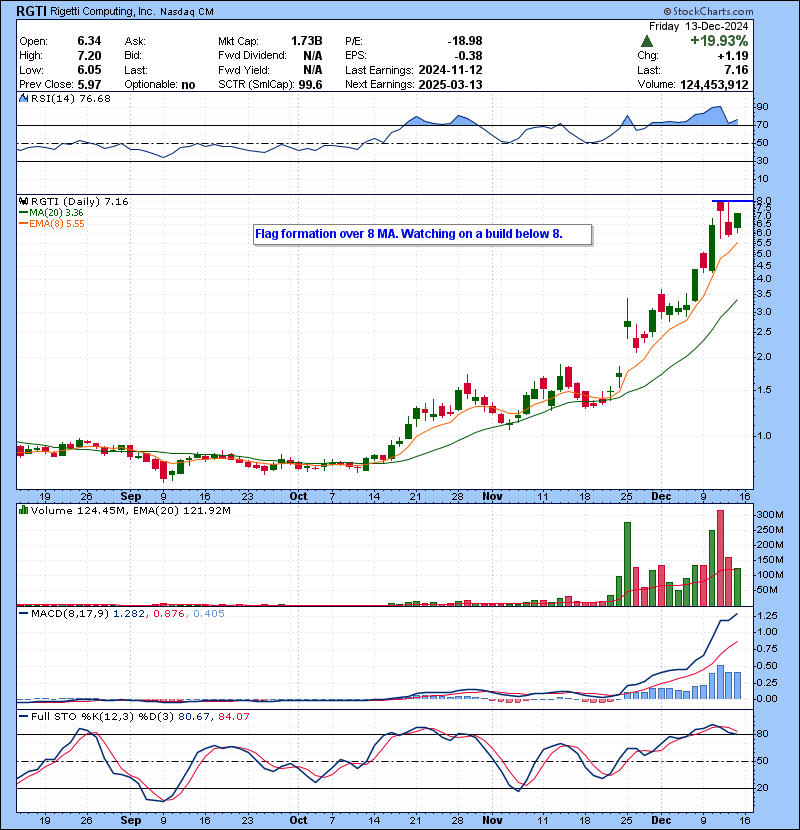Click the RGTI ticker symbol in header
This screenshot has width=800, height=830.
point(32,11)
